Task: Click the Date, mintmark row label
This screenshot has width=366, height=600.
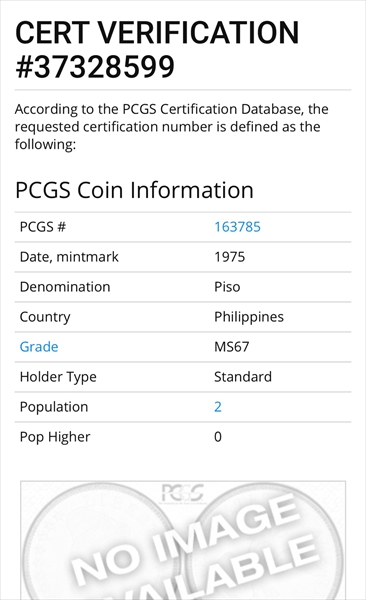Action: click(x=69, y=257)
